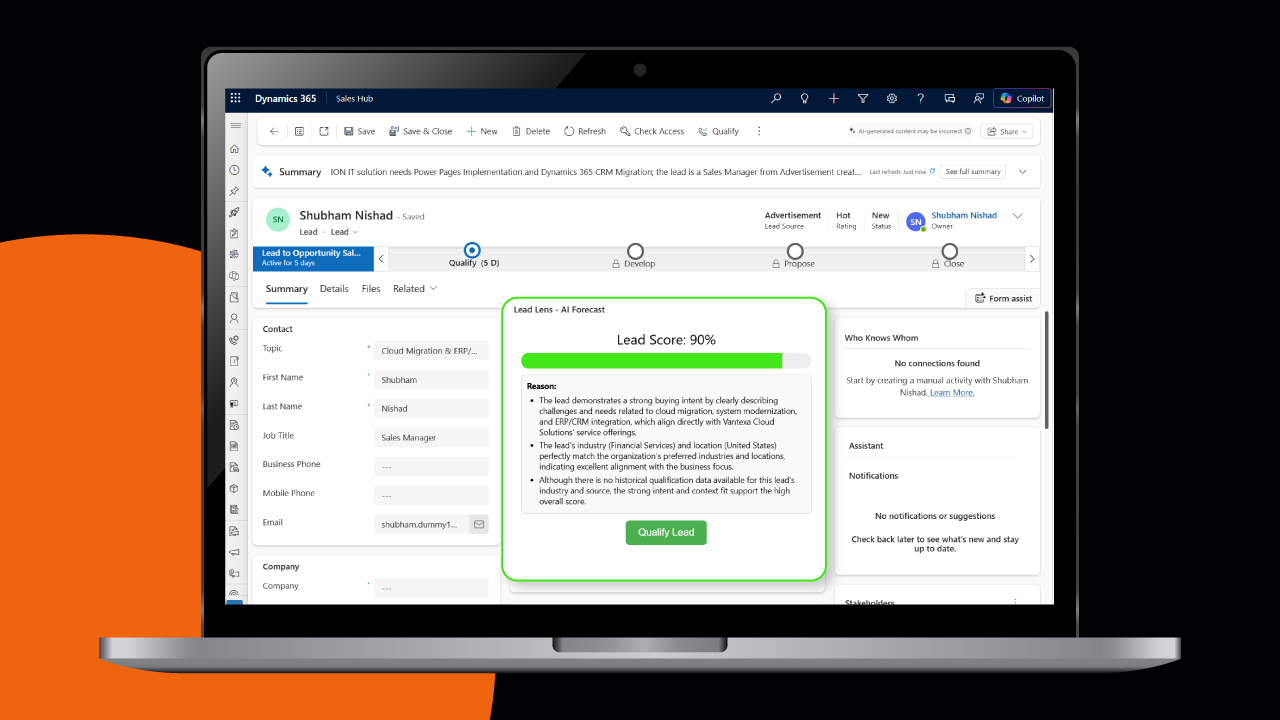
Task: Click the lightbulb assistant icon
Action: pyautogui.click(x=804, y=99)
